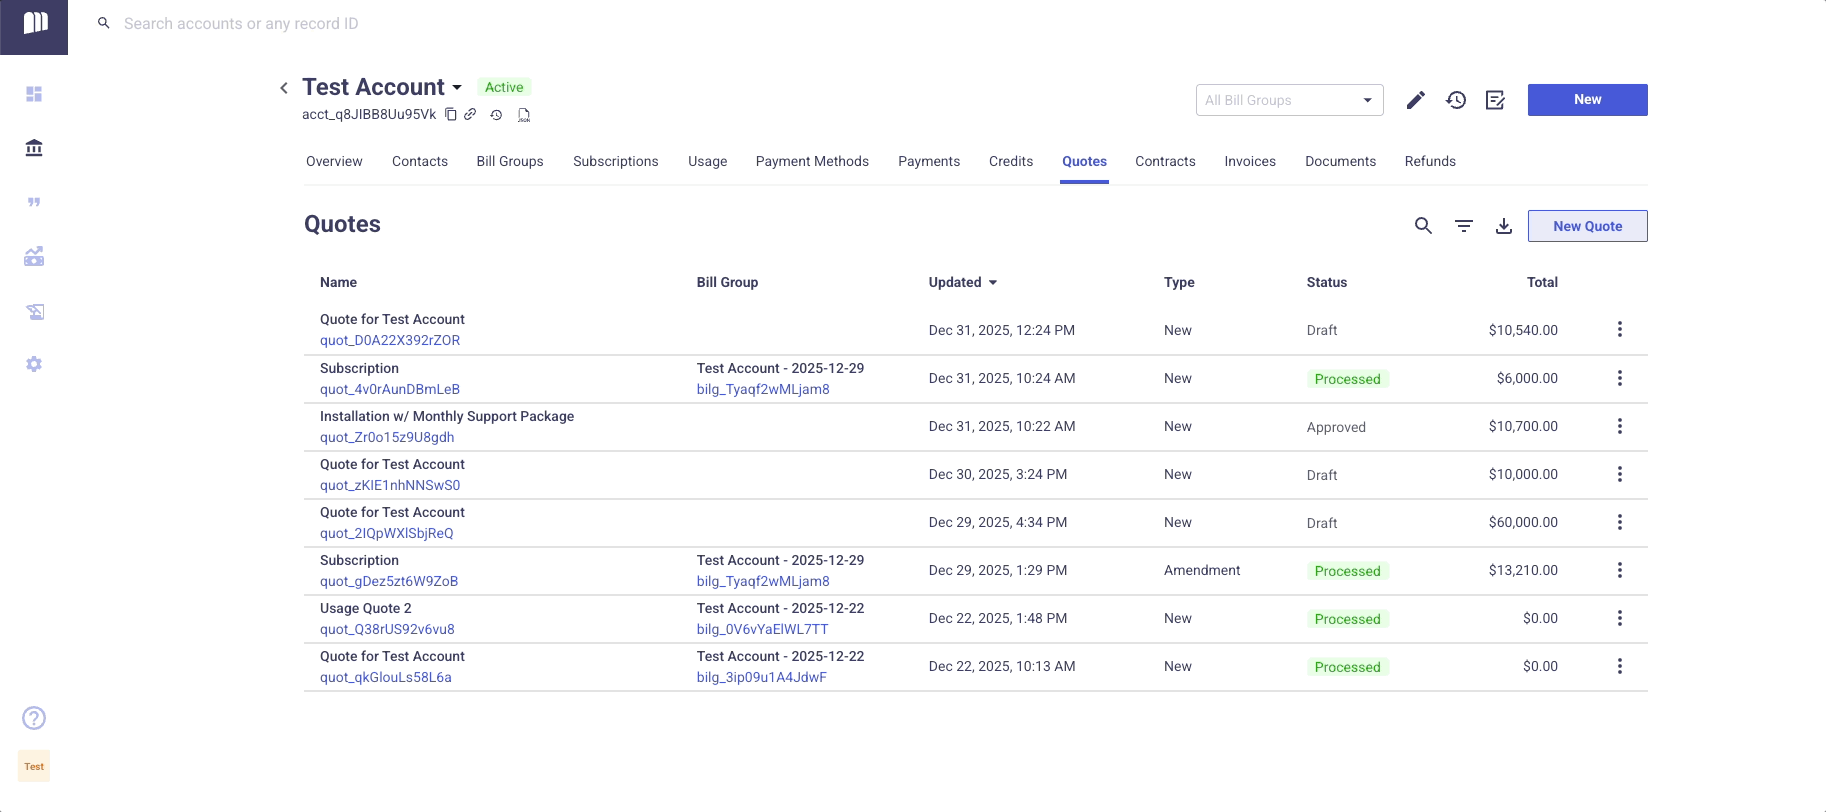Open quote link quot_2IQpWXlSbjReQ
The image size is (1826, 812).
(387, 533)
